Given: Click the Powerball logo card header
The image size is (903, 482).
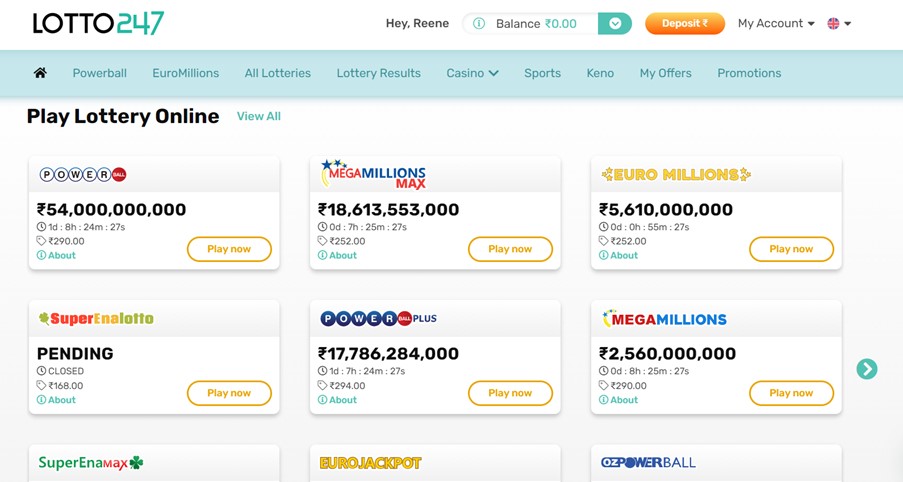Looking at the screenshot, I should [x=83, y=174].
